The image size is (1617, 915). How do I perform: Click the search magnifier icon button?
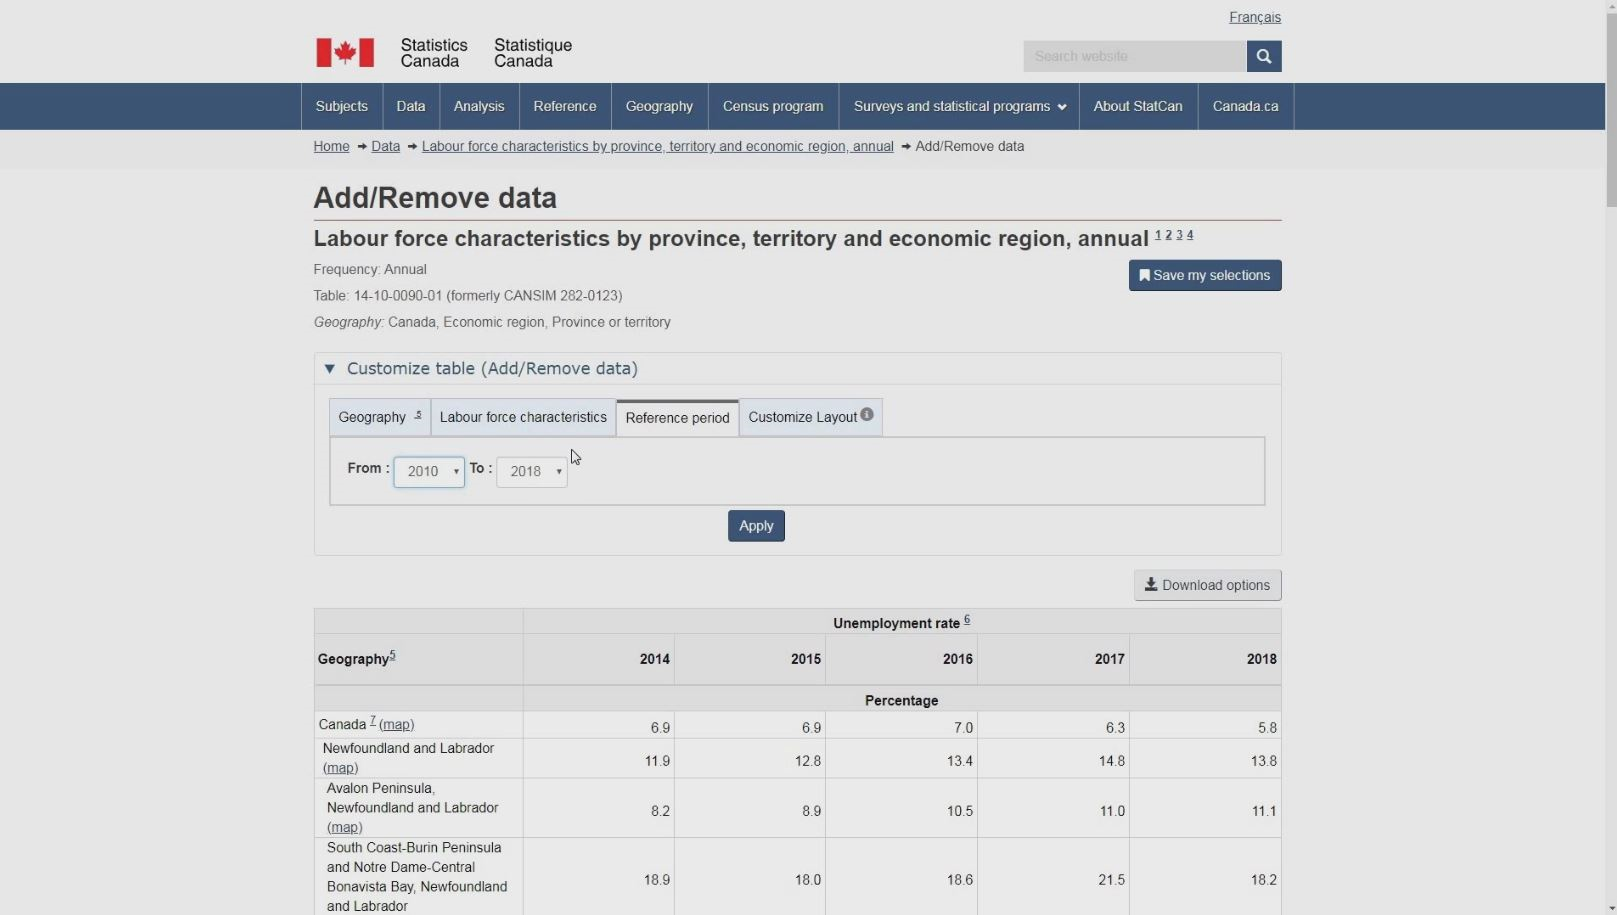[x=1263, y=56]
